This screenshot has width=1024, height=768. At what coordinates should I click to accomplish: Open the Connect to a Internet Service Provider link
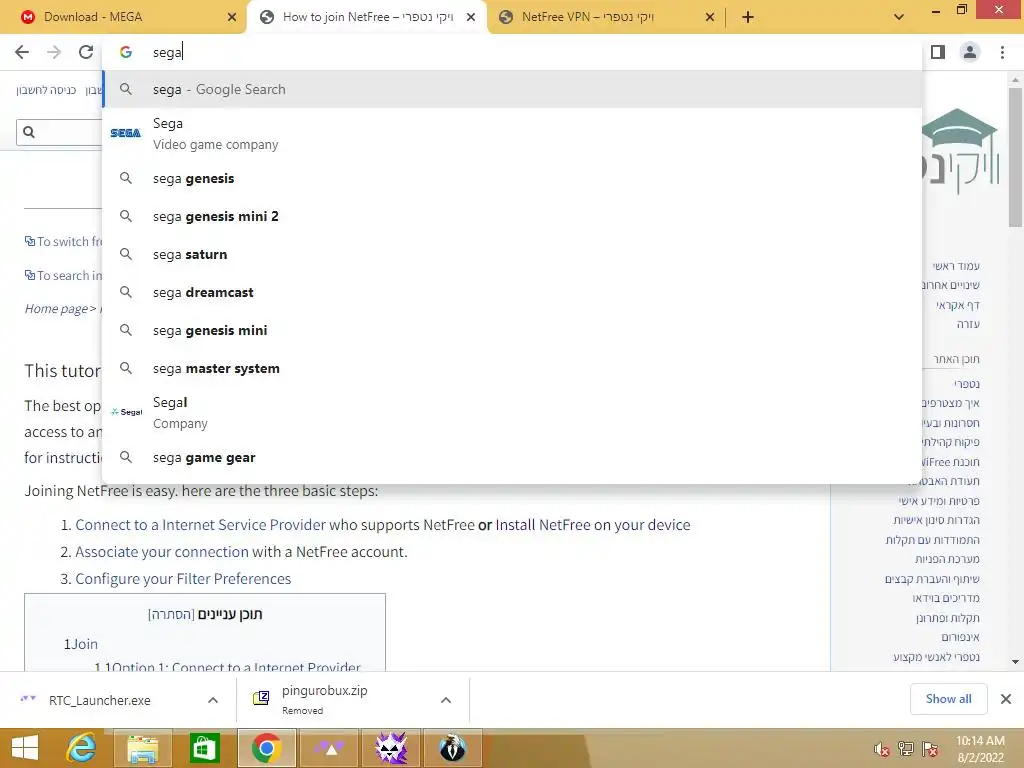click(x=200, y=525)
